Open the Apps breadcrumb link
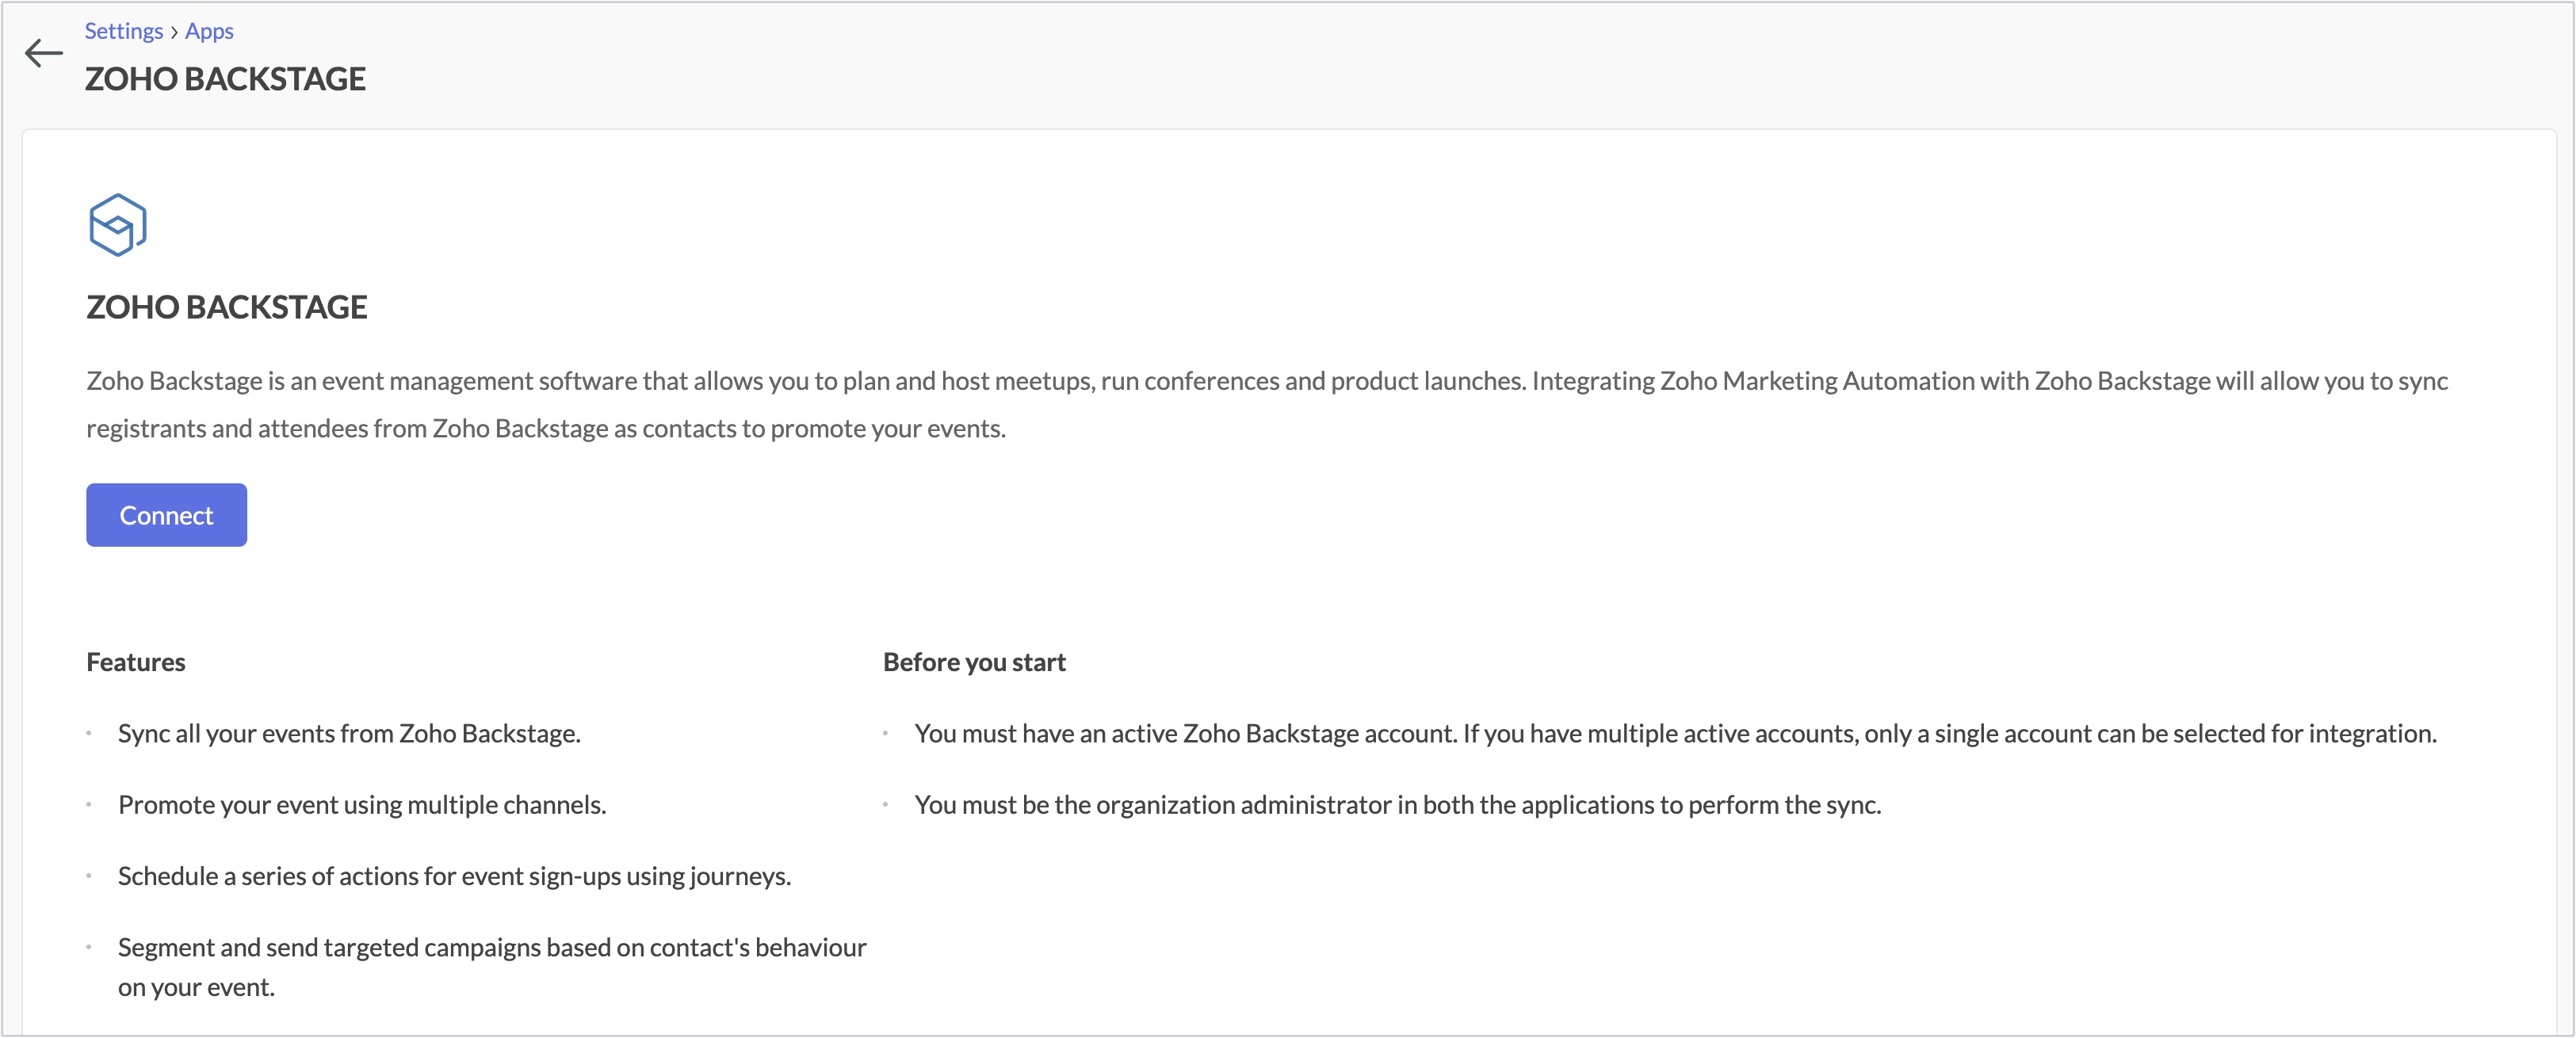The height and width of the screenshot is (1038, 2576). point(209,31)
